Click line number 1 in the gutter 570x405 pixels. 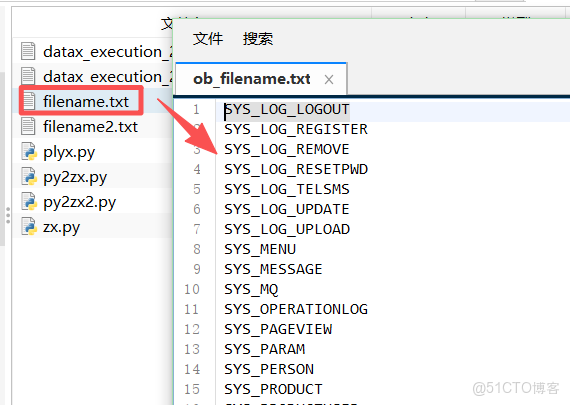coord(196,109)
